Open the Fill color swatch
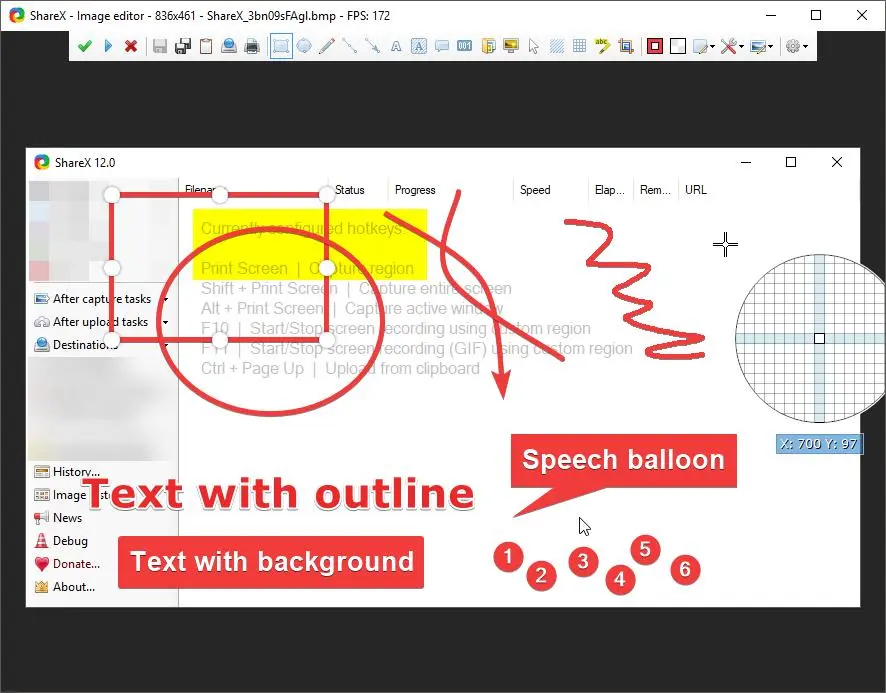 [x=677, y=46]
